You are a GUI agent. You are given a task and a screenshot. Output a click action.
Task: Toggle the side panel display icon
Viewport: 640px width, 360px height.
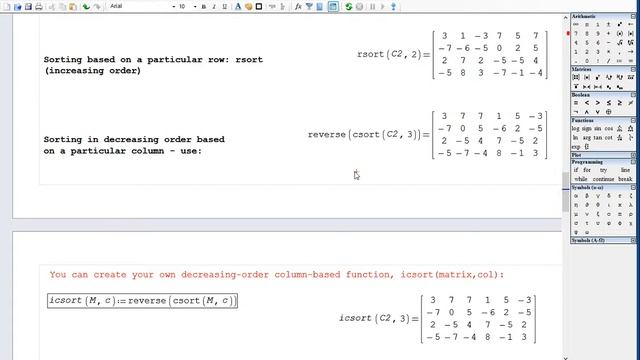(333, 7)
